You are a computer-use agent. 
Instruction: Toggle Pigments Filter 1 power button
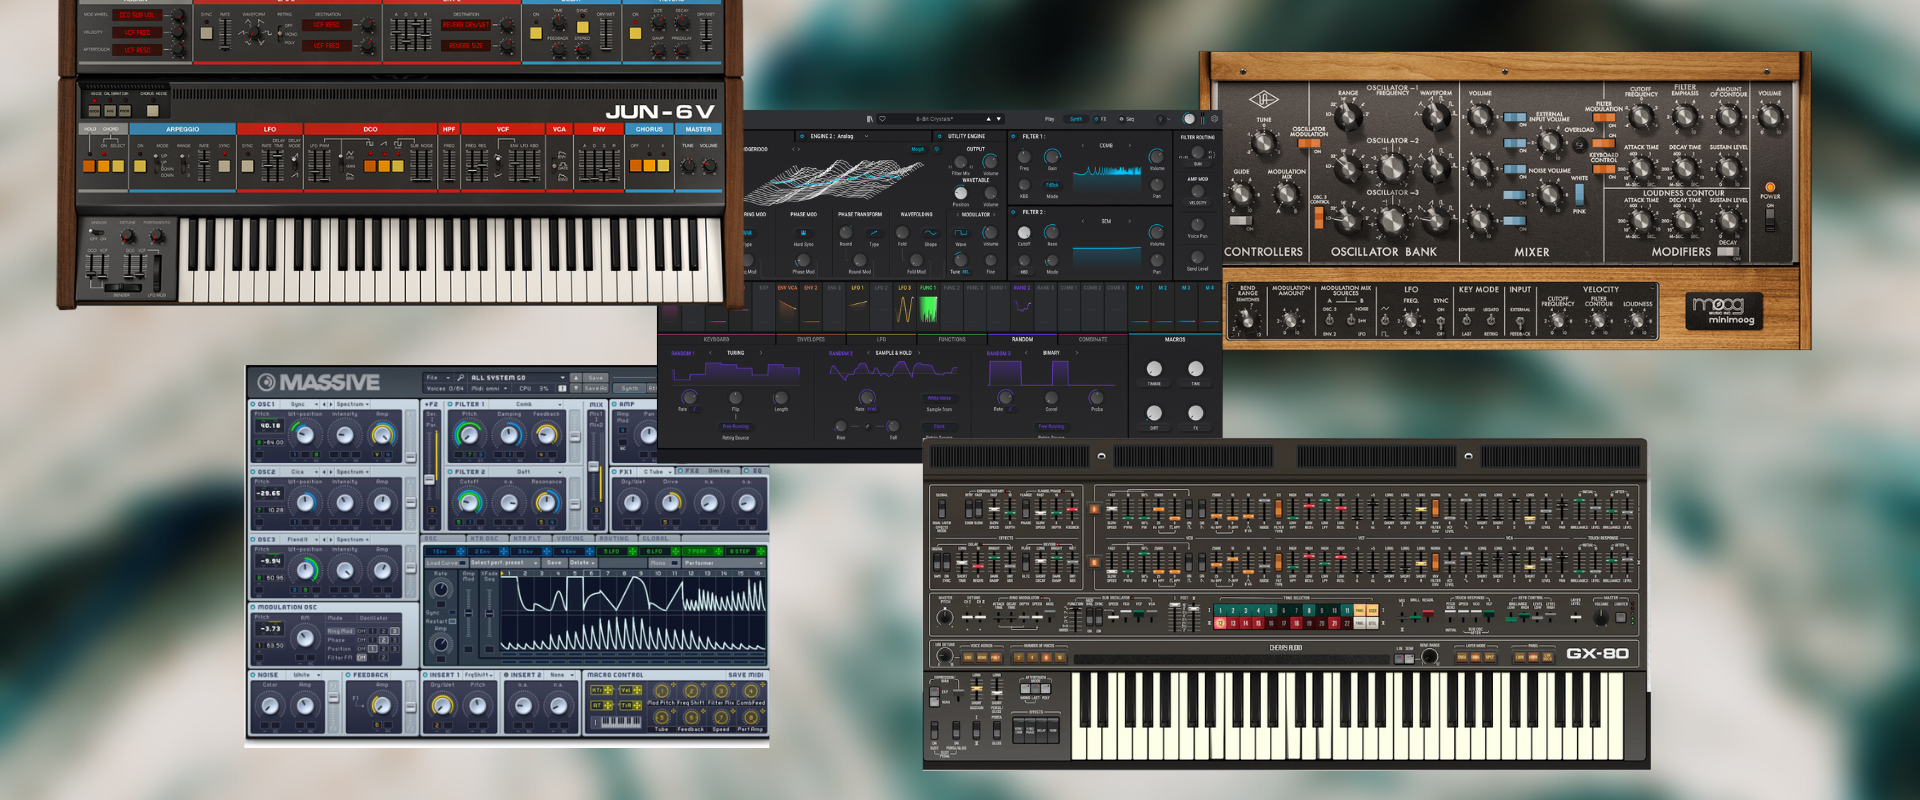click(x=1013, y=136)
